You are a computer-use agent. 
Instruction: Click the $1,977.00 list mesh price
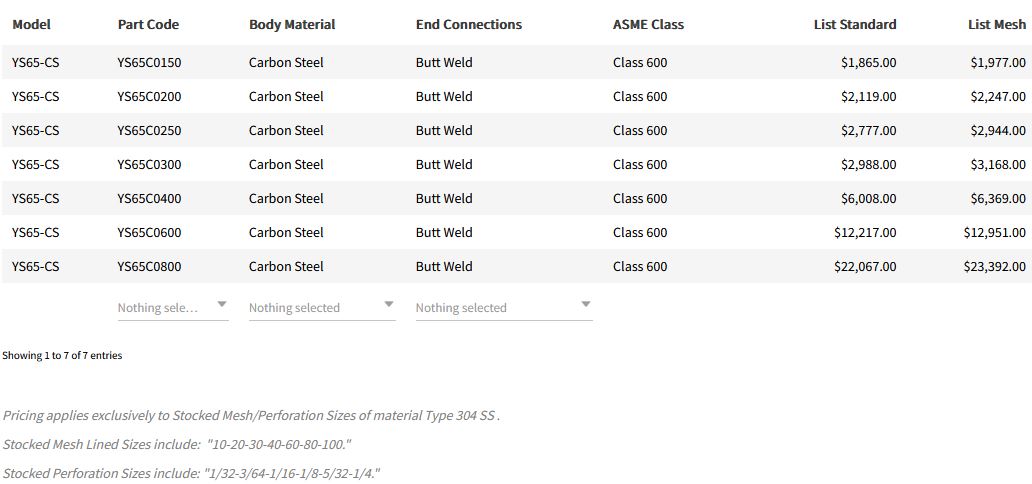click(997, 62)
